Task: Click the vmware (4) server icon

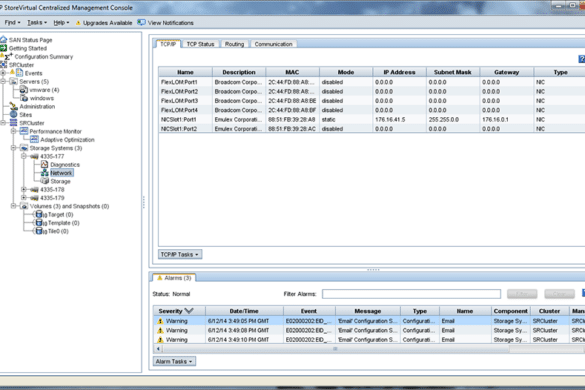Action: pyautogui.click(x=24, y=90)
